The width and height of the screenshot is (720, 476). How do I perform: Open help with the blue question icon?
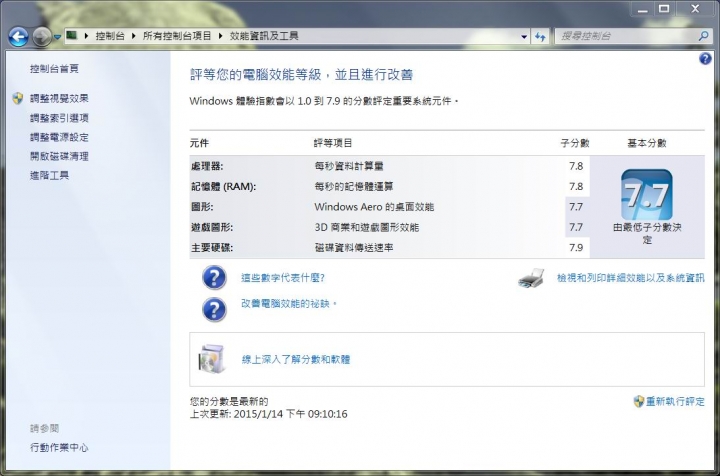(705, 59)
